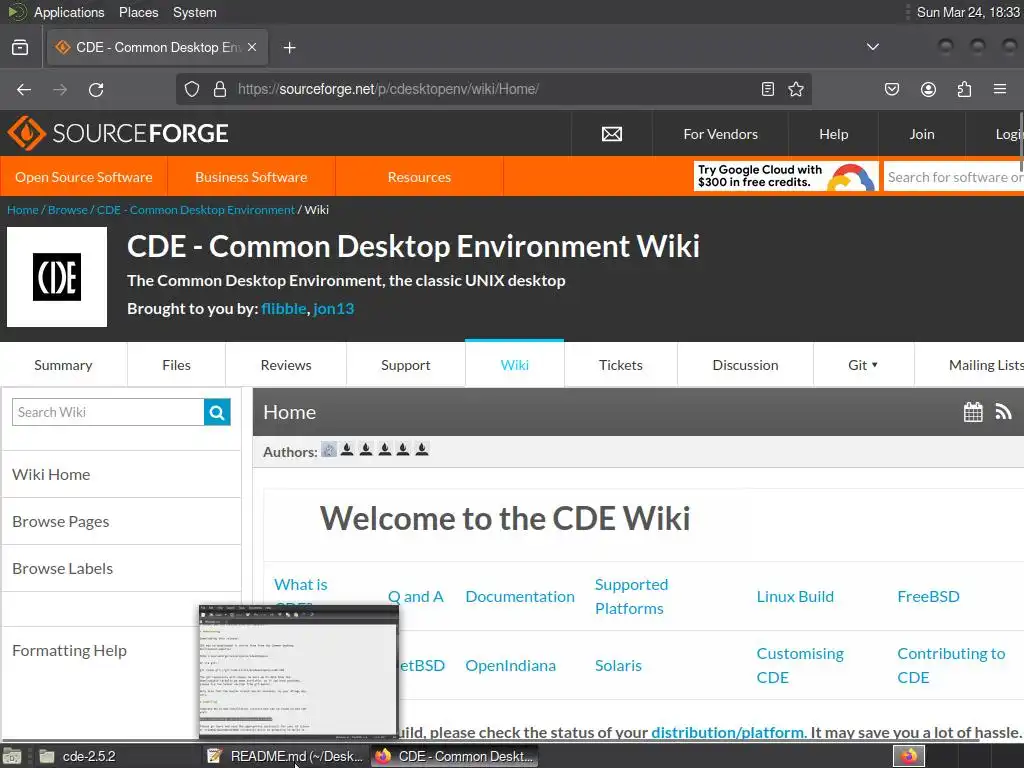Click the date and time clock
Image resolution: width=1024 pixels, height=768 pixels.
pos(968,12)
